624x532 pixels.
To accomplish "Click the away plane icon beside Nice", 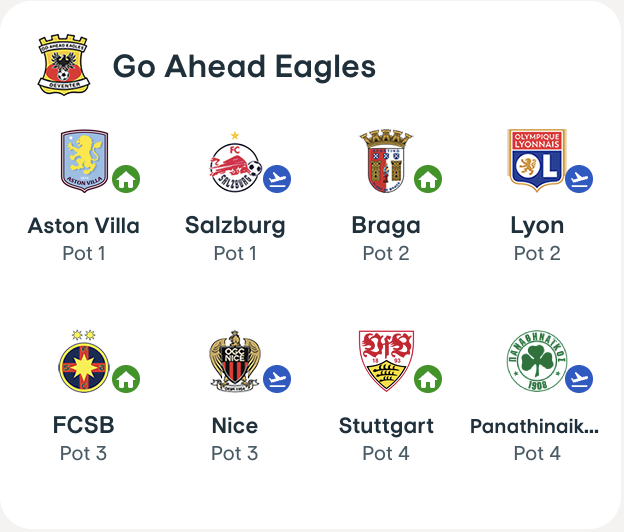I will point(277,379).
